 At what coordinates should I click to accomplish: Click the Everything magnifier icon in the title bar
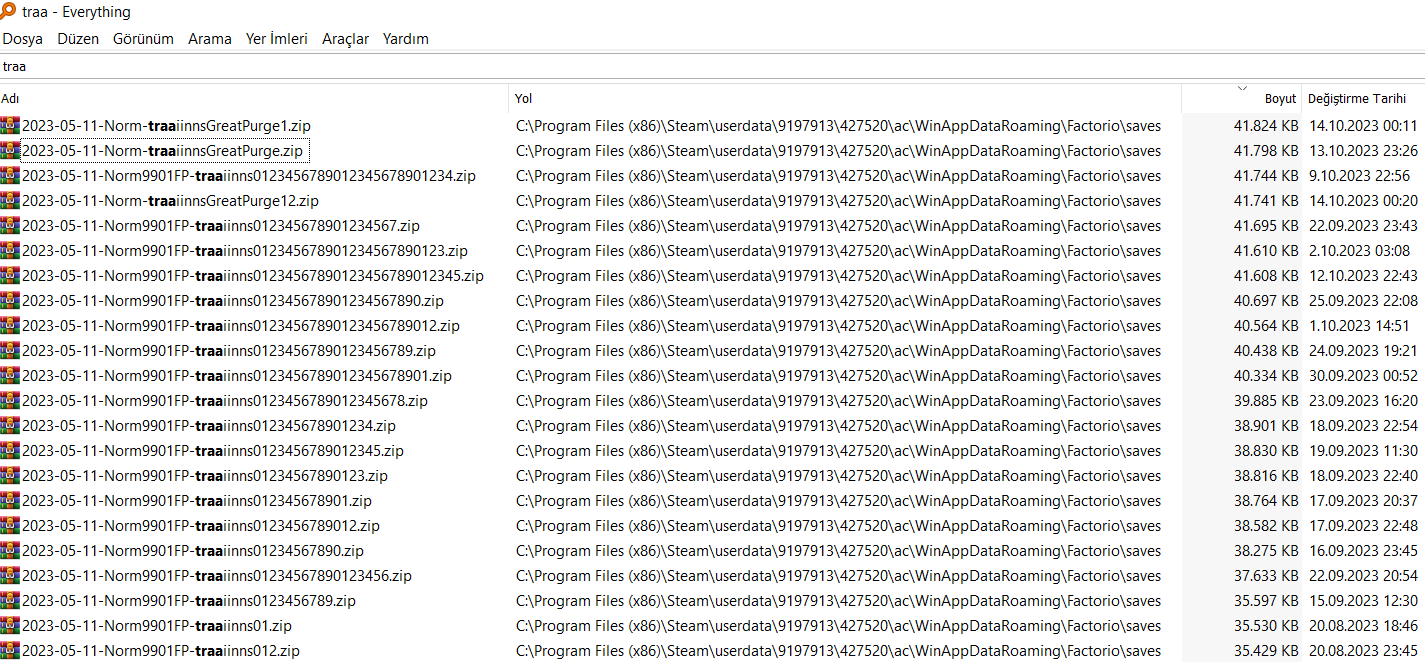[x=8, y=12]
